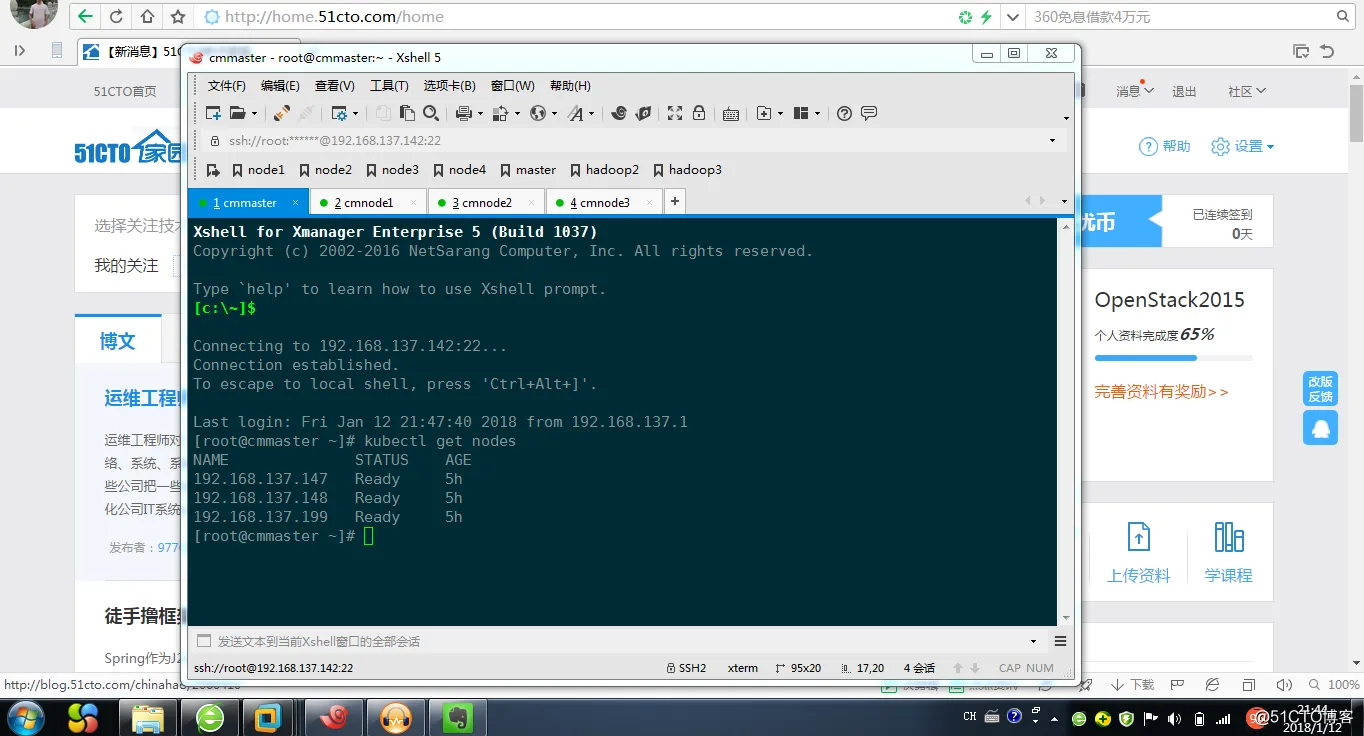
Task: Open the virtual keyboard icon
Action: click(731, 114)
